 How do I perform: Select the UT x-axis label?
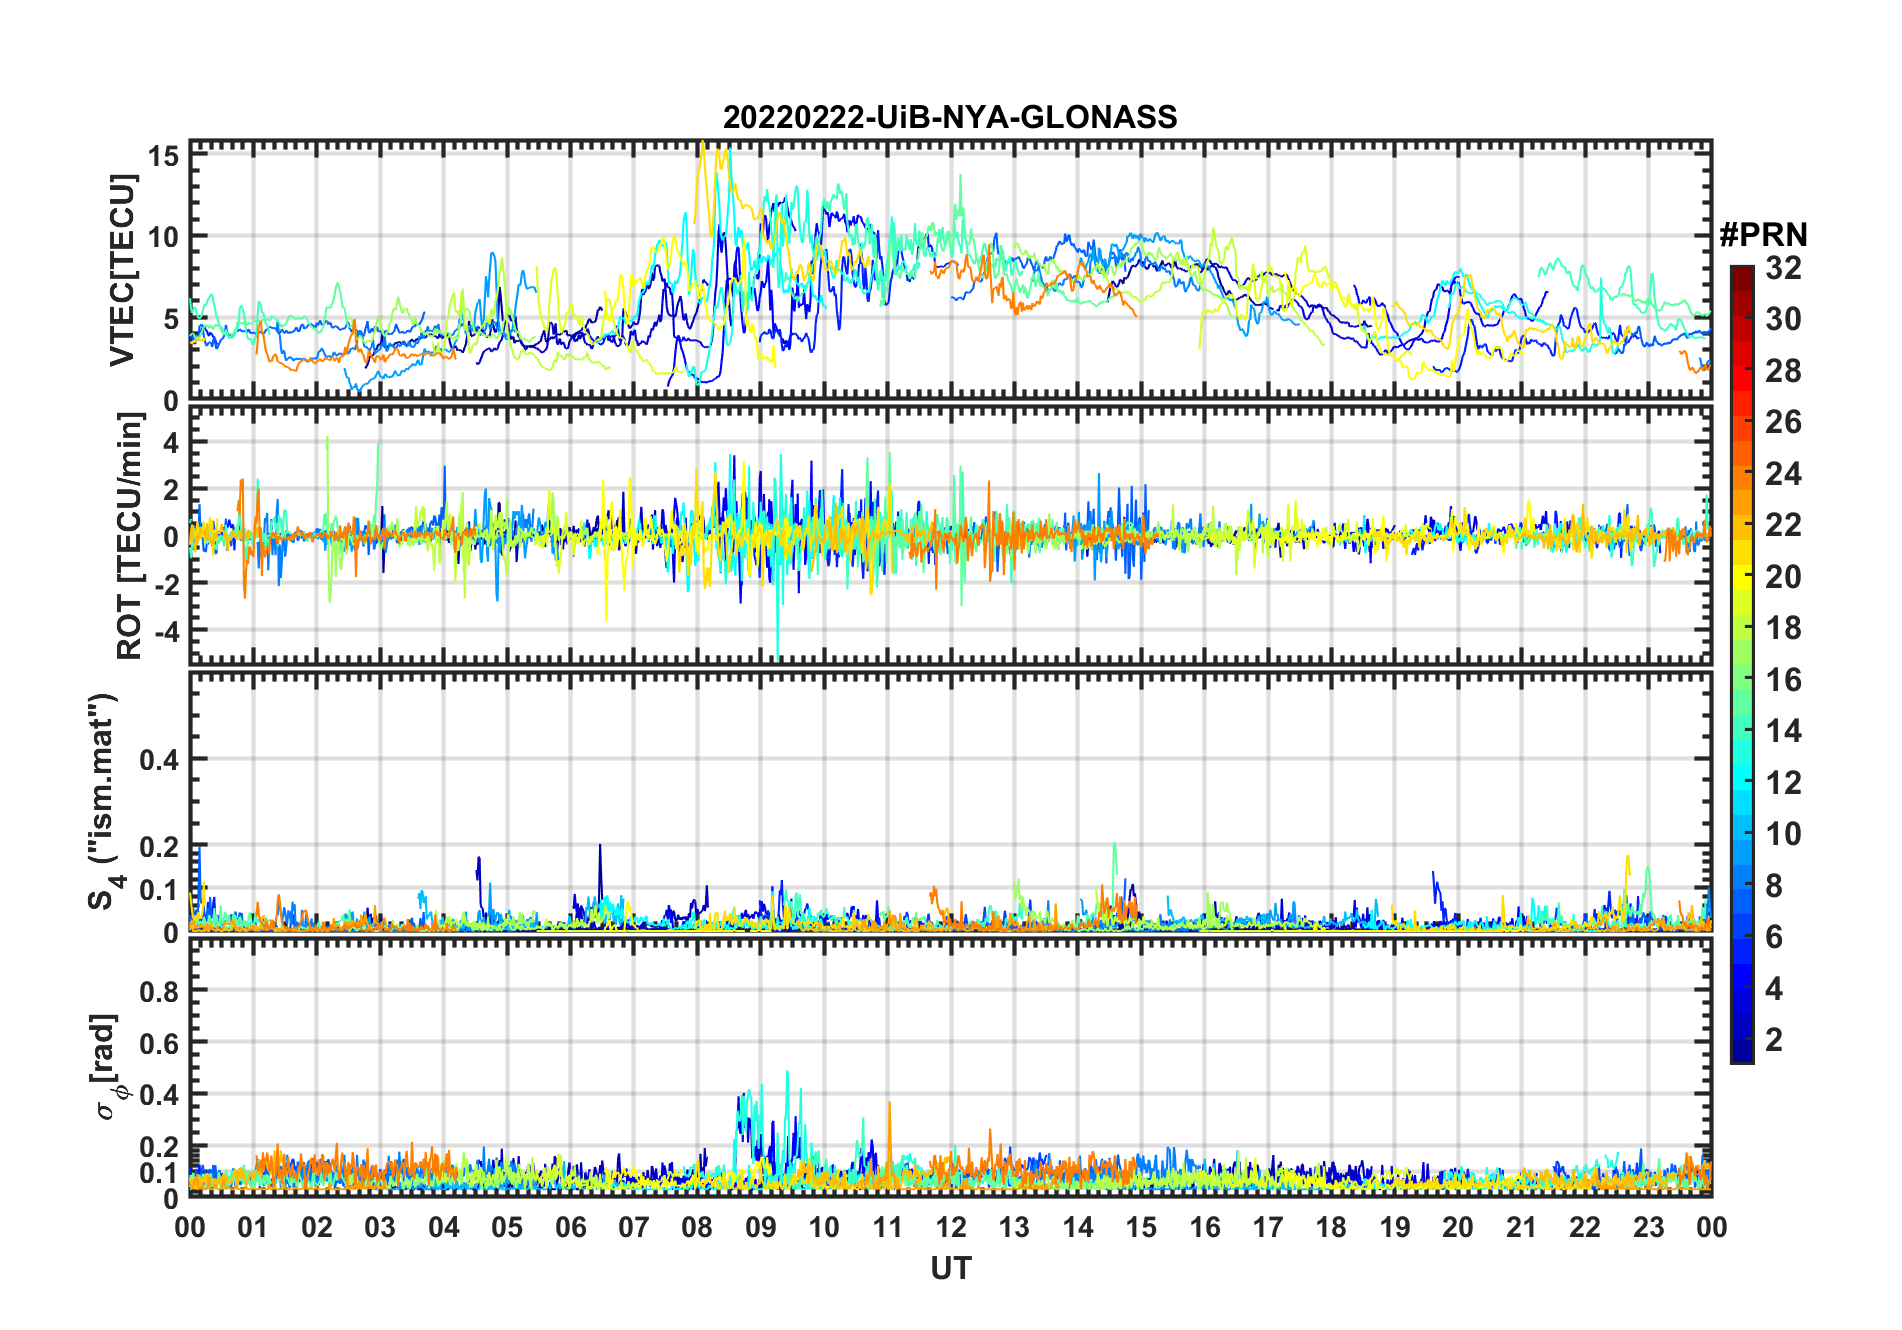click(x=951, y=1268)
